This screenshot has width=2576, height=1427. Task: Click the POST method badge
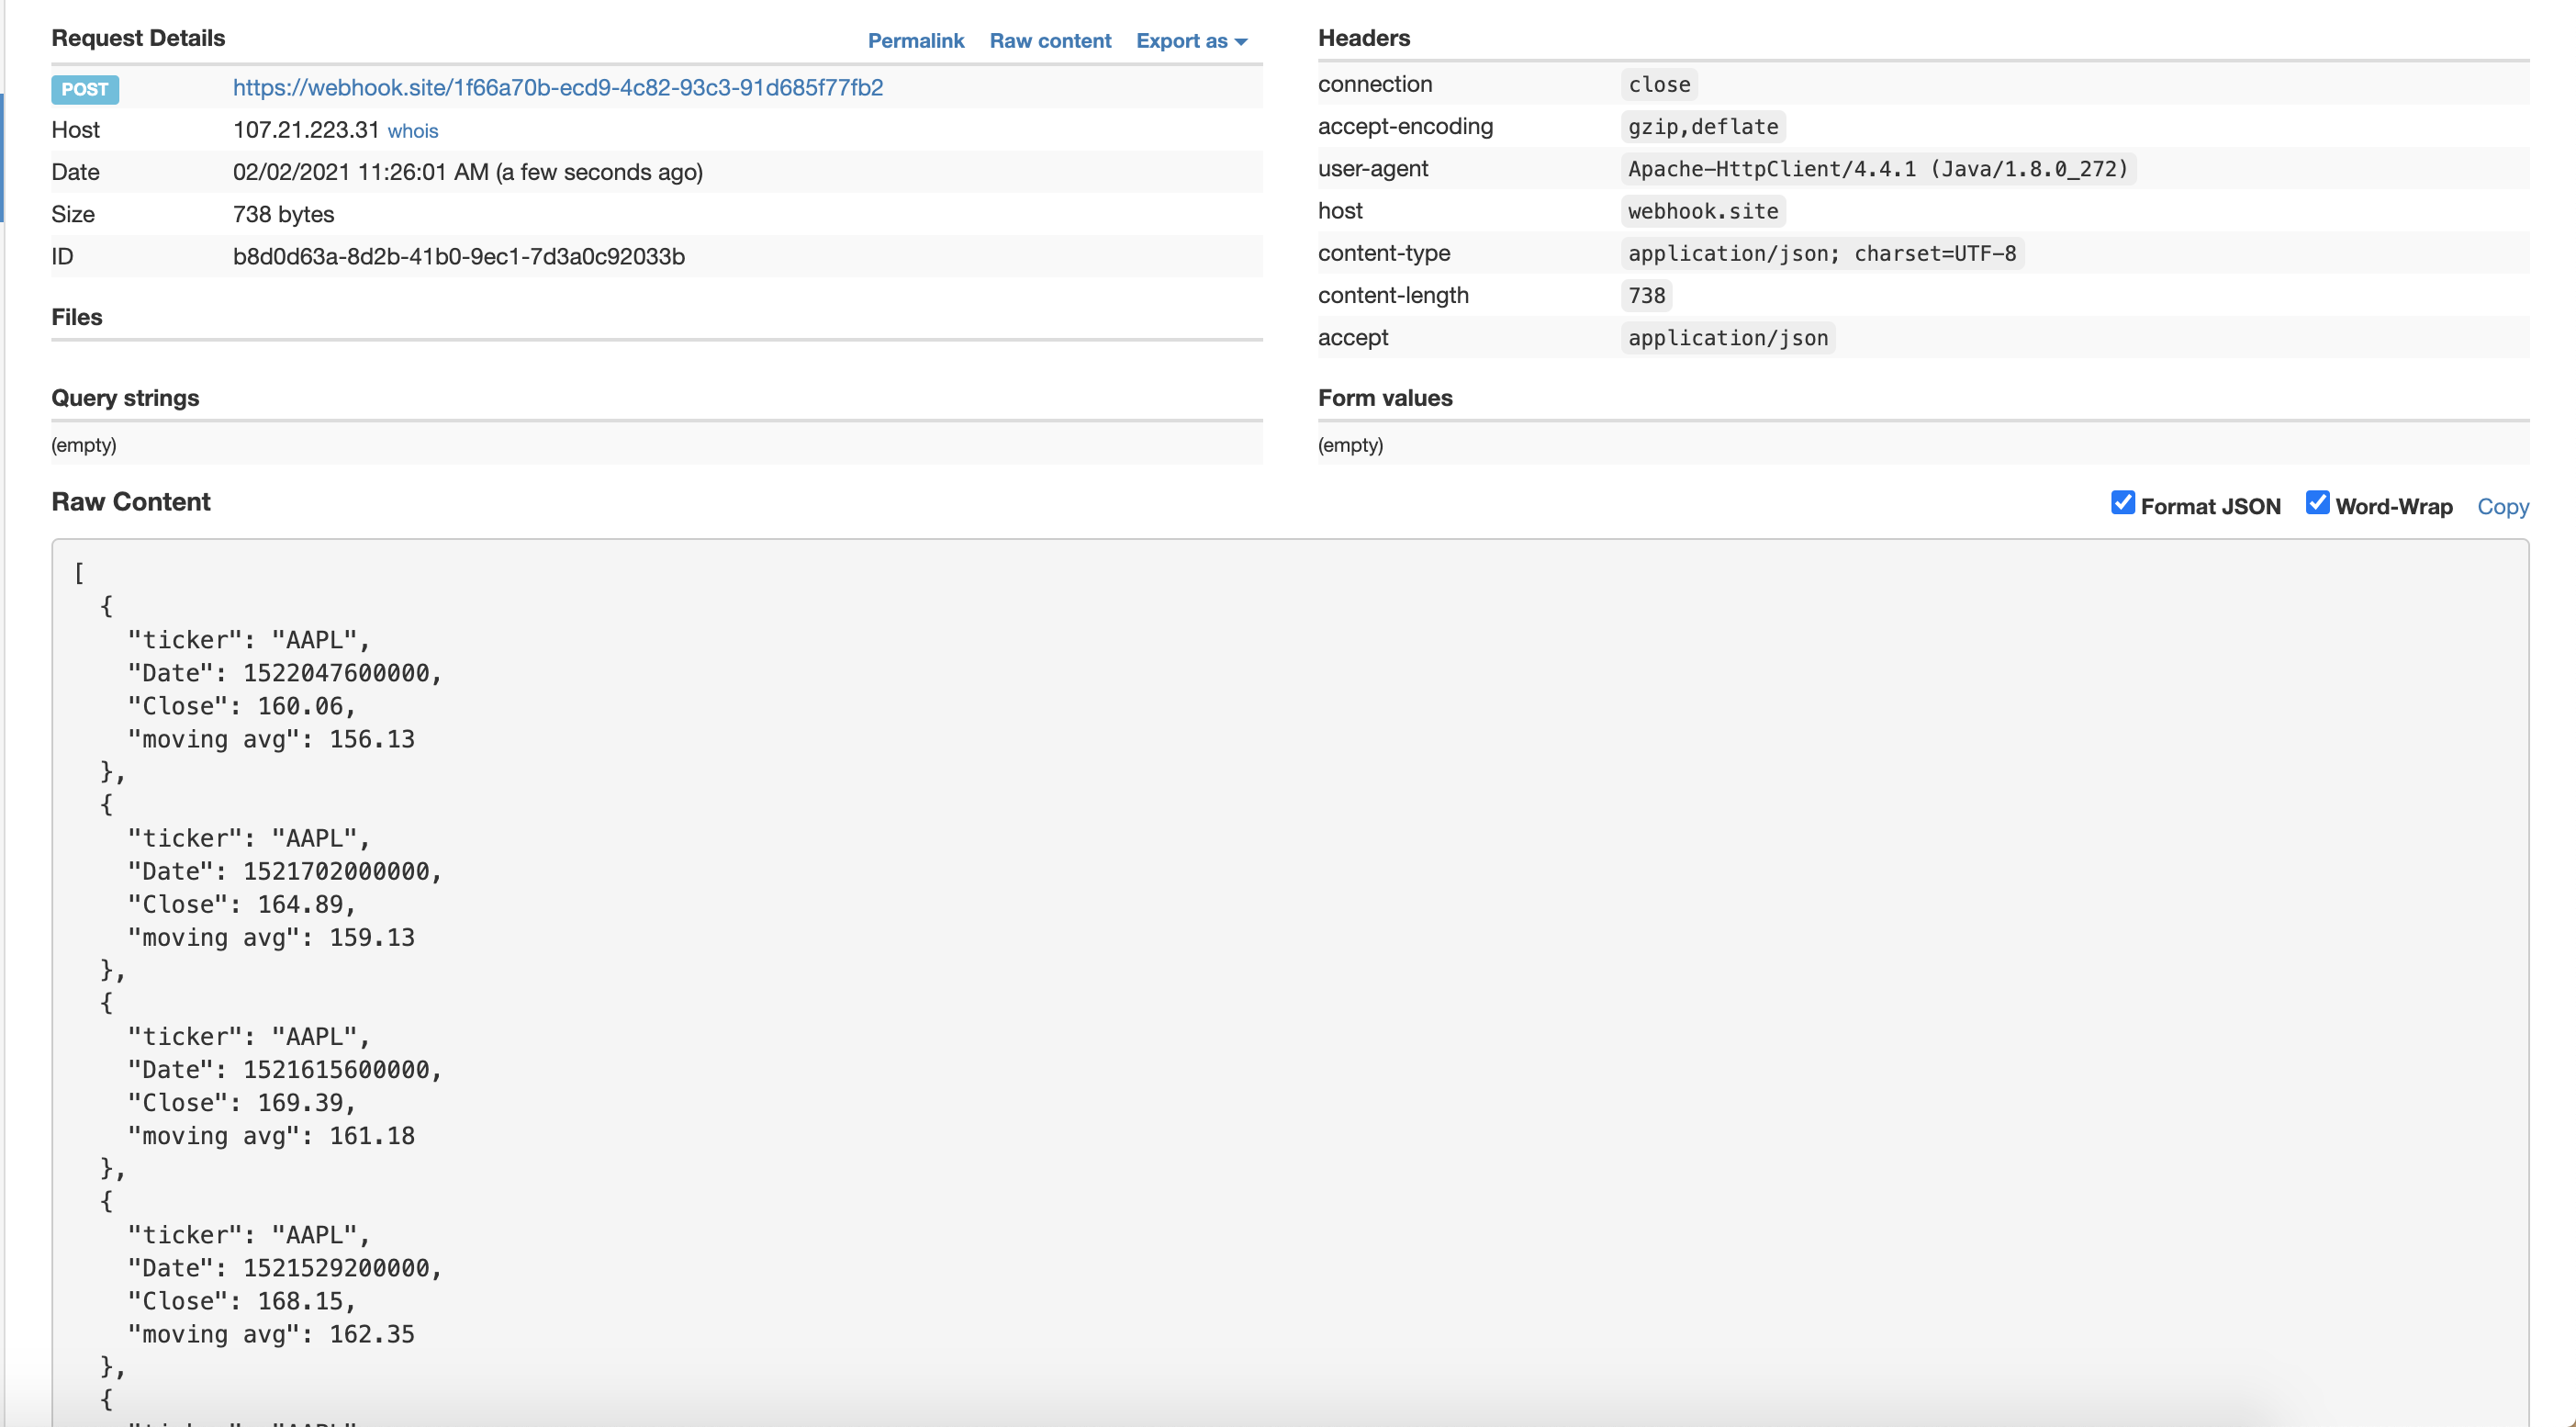85,89
